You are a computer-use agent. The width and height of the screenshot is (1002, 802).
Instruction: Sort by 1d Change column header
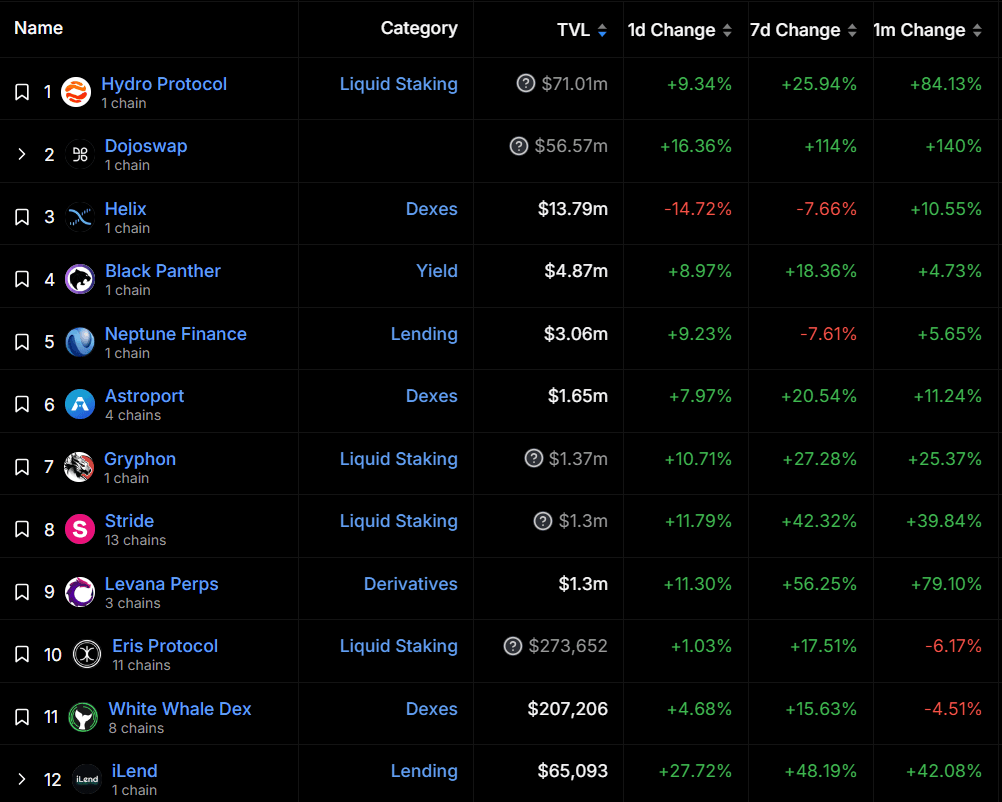(x=680, y=30)
